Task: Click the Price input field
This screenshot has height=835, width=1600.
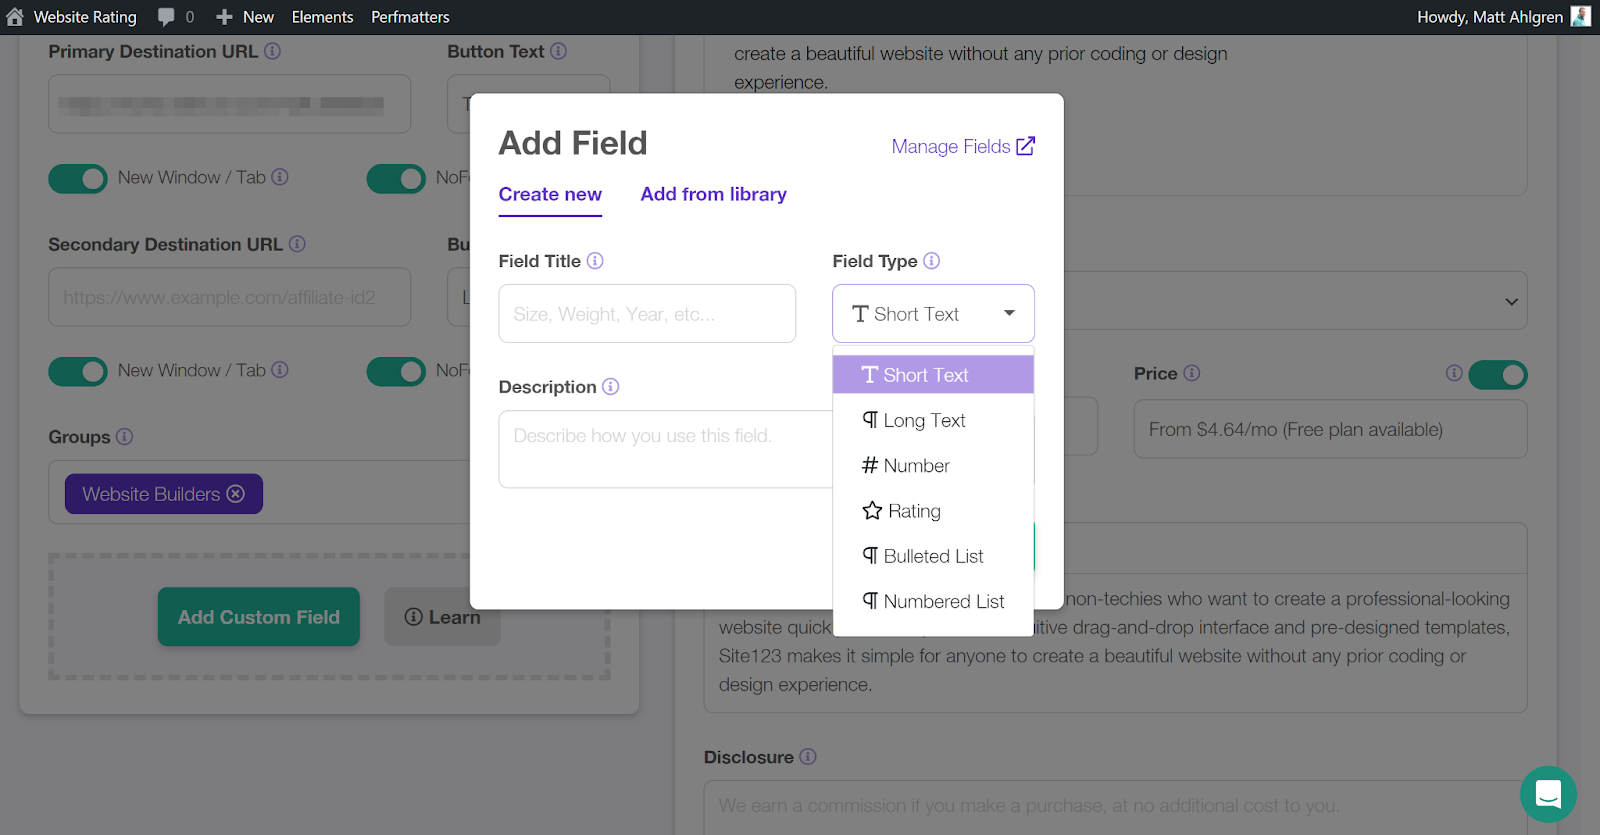Action: tap(1330, 430)
